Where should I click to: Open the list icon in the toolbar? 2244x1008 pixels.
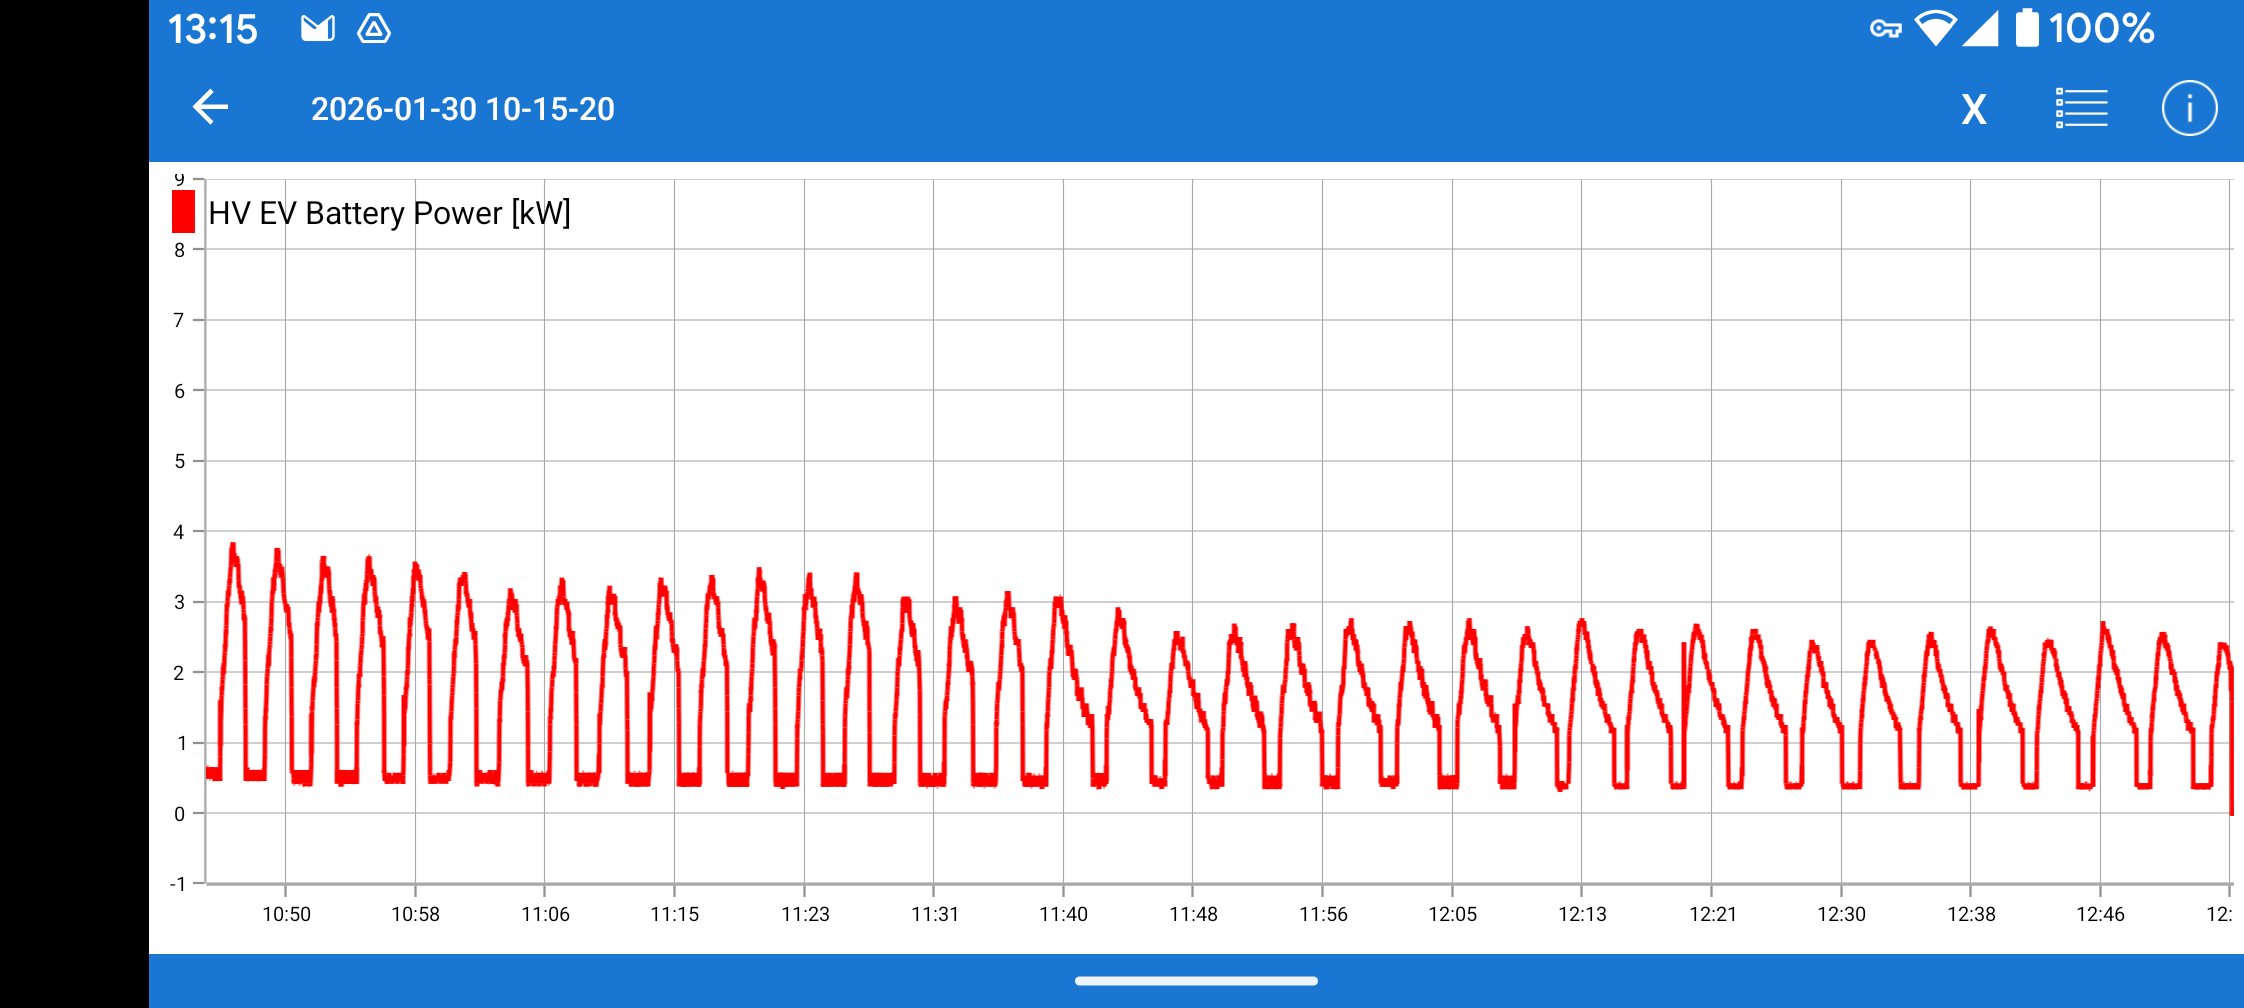tap(2081, 108)
